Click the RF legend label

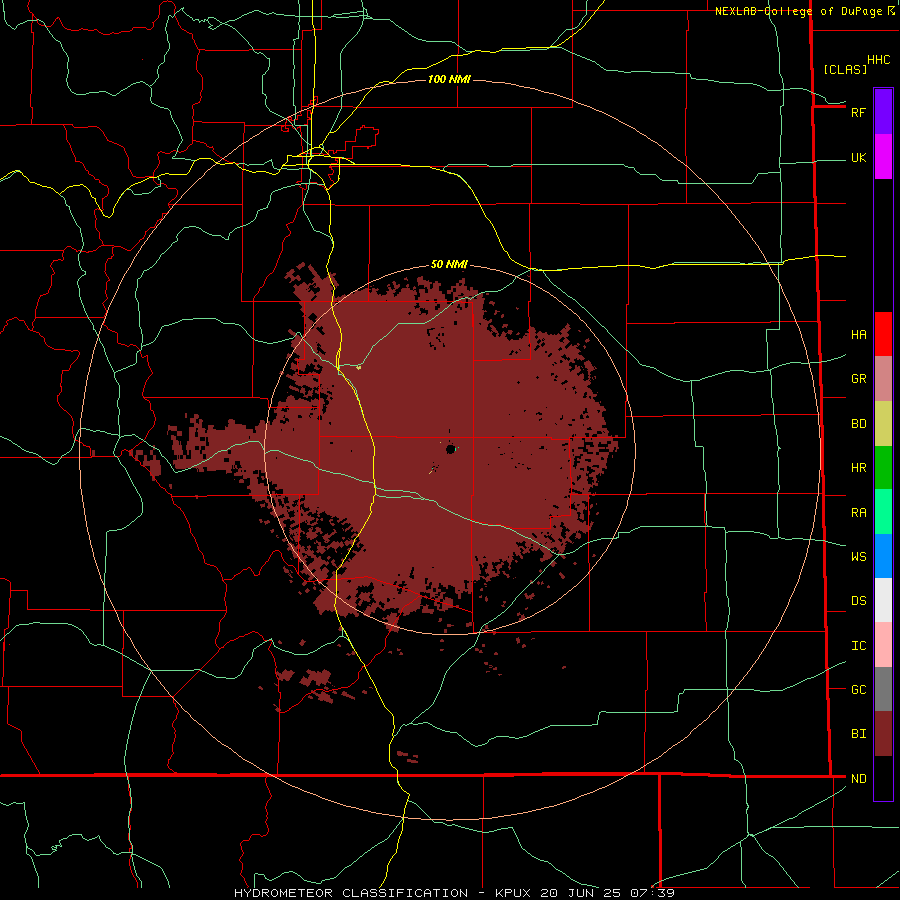tap(858, 112)
